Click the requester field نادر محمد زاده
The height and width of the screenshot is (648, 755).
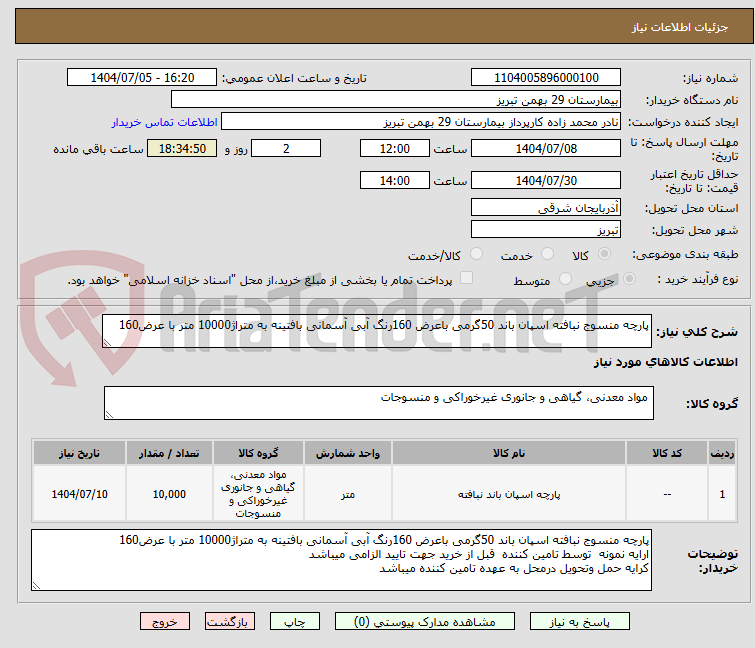421,122
